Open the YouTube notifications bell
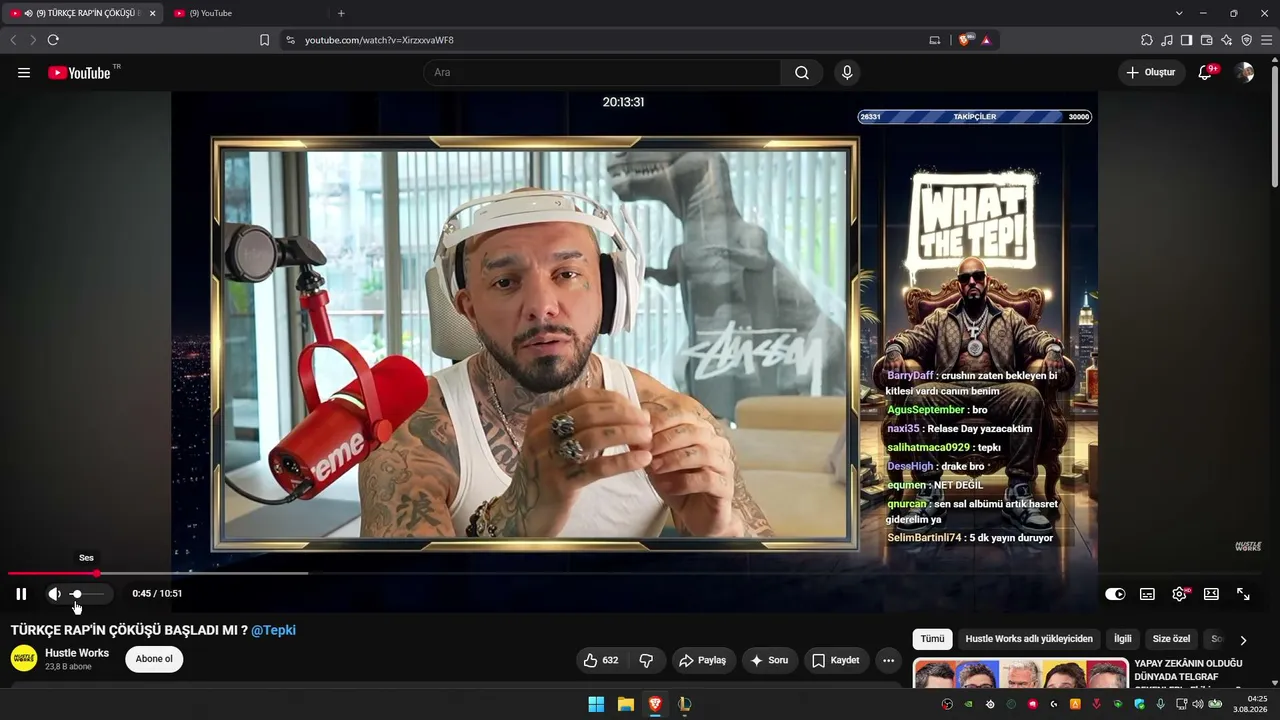The image size is (1280, 720). point(1205,73)
